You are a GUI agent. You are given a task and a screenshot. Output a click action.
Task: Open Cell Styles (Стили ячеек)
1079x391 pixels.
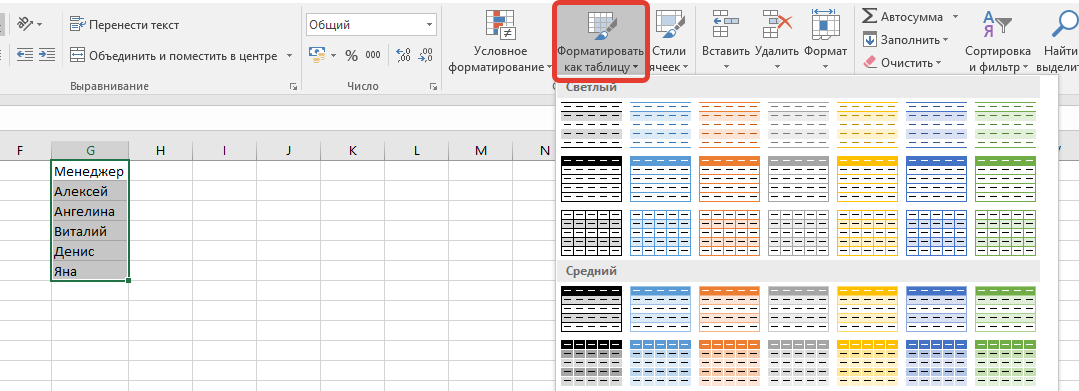[x=669, y=41]
